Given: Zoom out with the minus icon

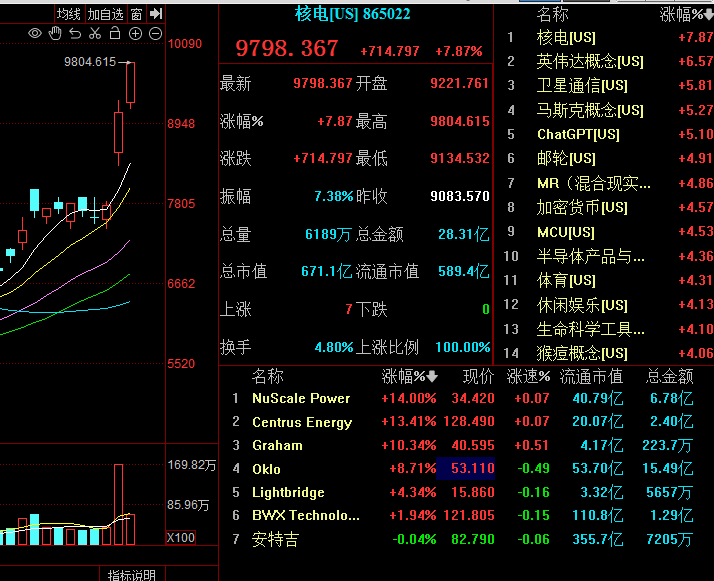Looking at the screenshot, I should click(x=155, y=33).
